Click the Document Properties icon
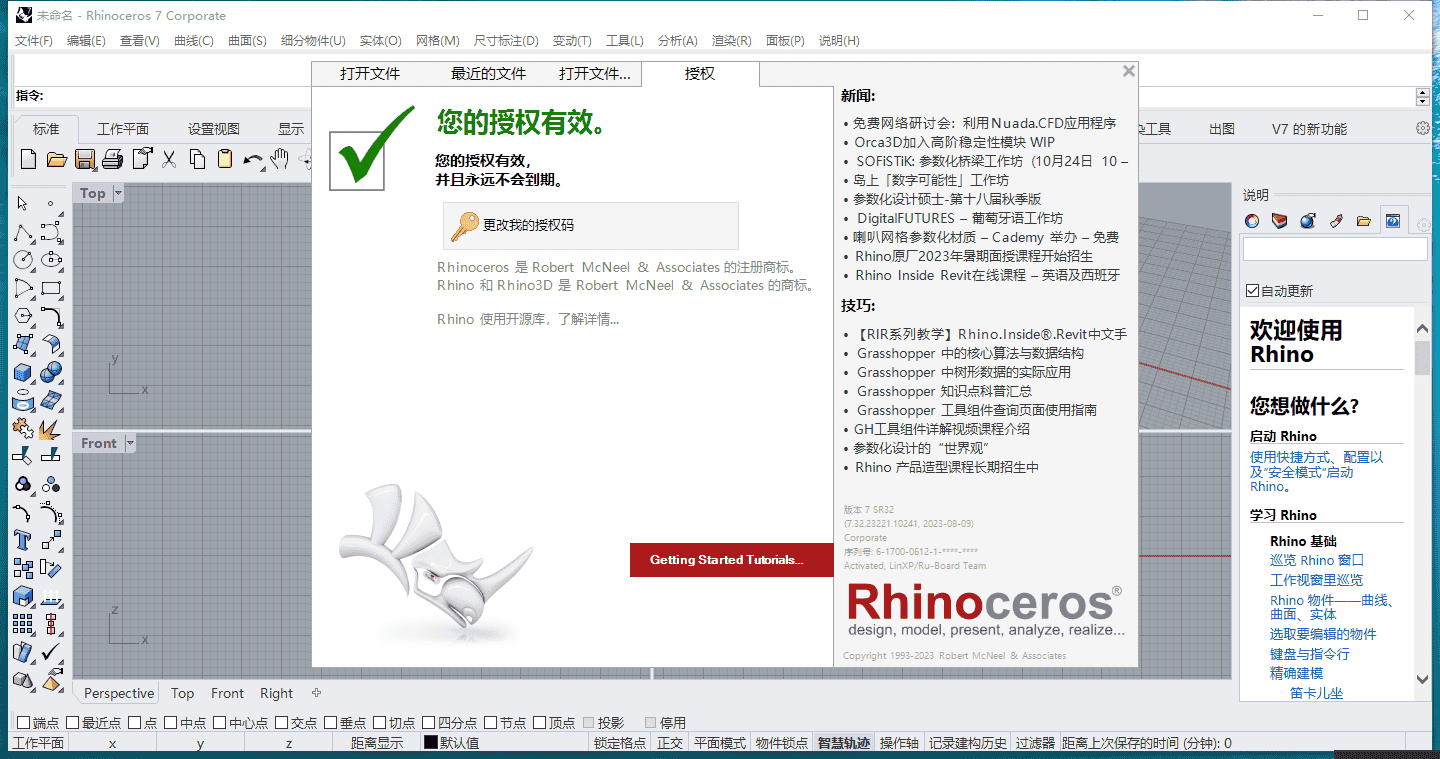The width and height of the screenshot is (1440, 759). [x=141, y=158]
